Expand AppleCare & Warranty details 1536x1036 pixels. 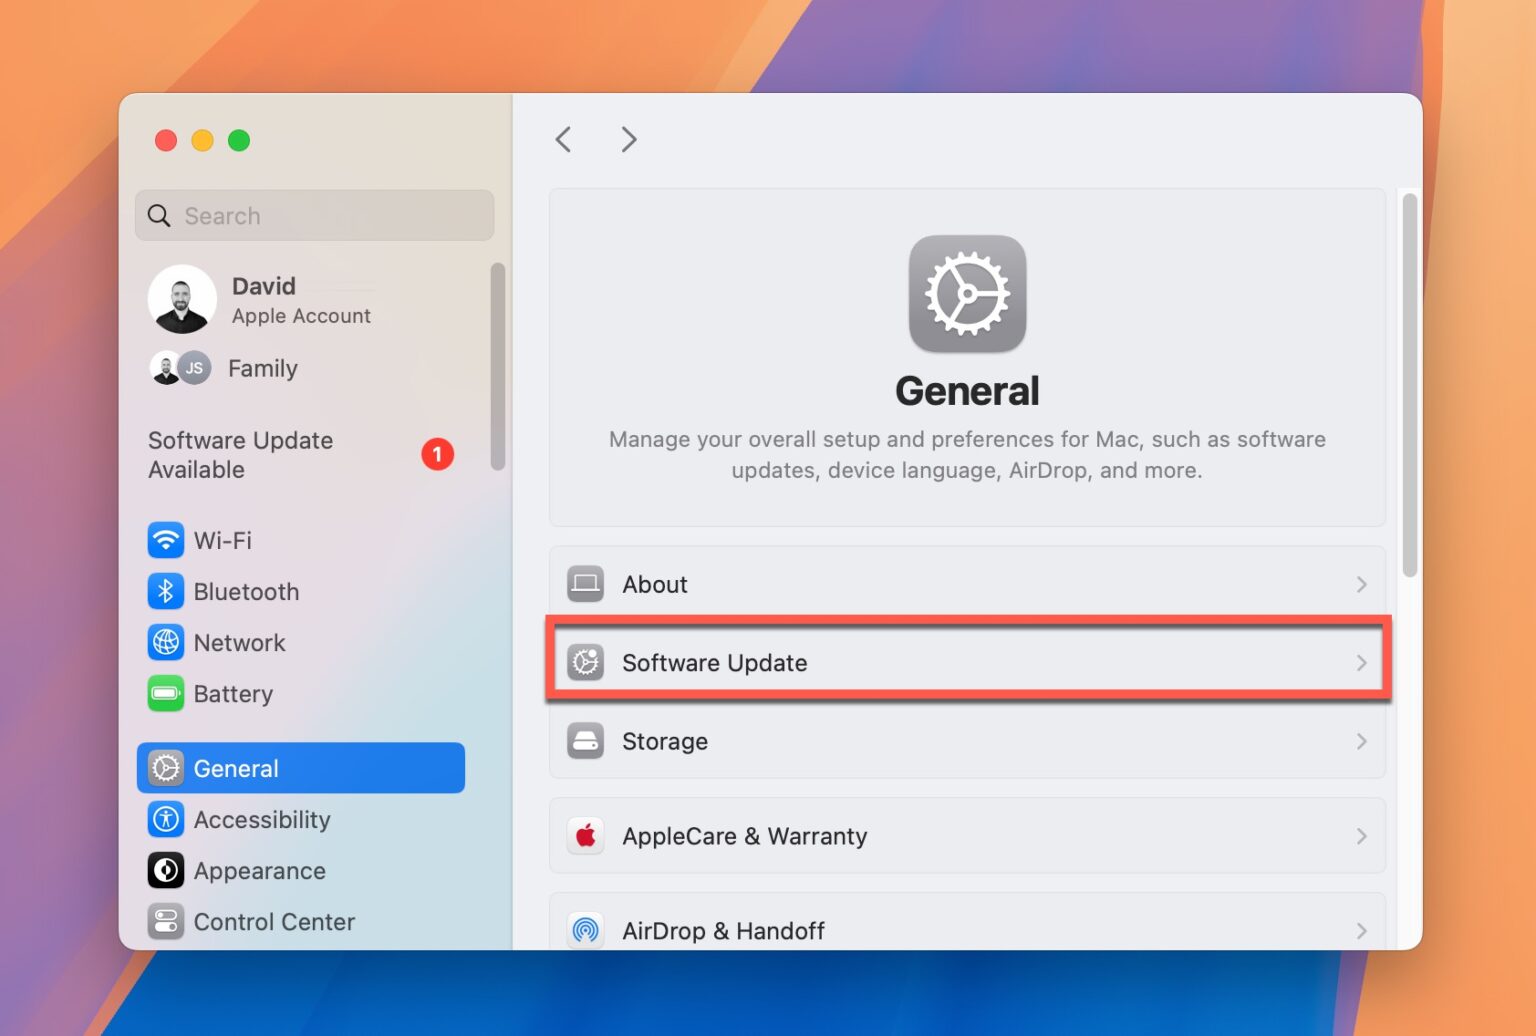click(x=1361, y=835)
